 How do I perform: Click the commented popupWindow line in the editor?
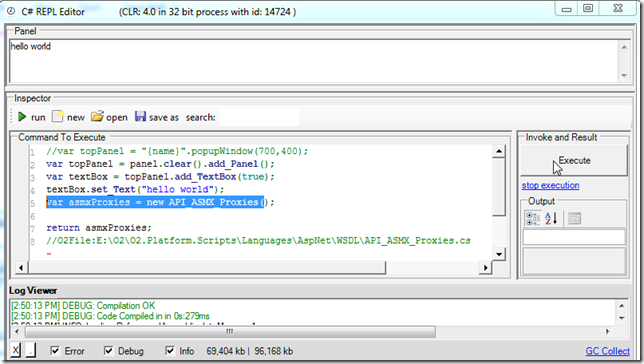pyautogui.click(x=177, y=151)
